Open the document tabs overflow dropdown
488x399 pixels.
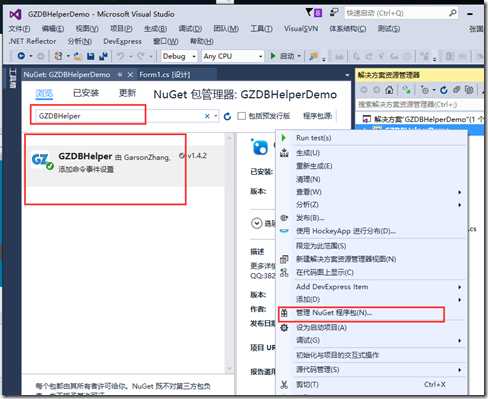(x=347, y=75)
